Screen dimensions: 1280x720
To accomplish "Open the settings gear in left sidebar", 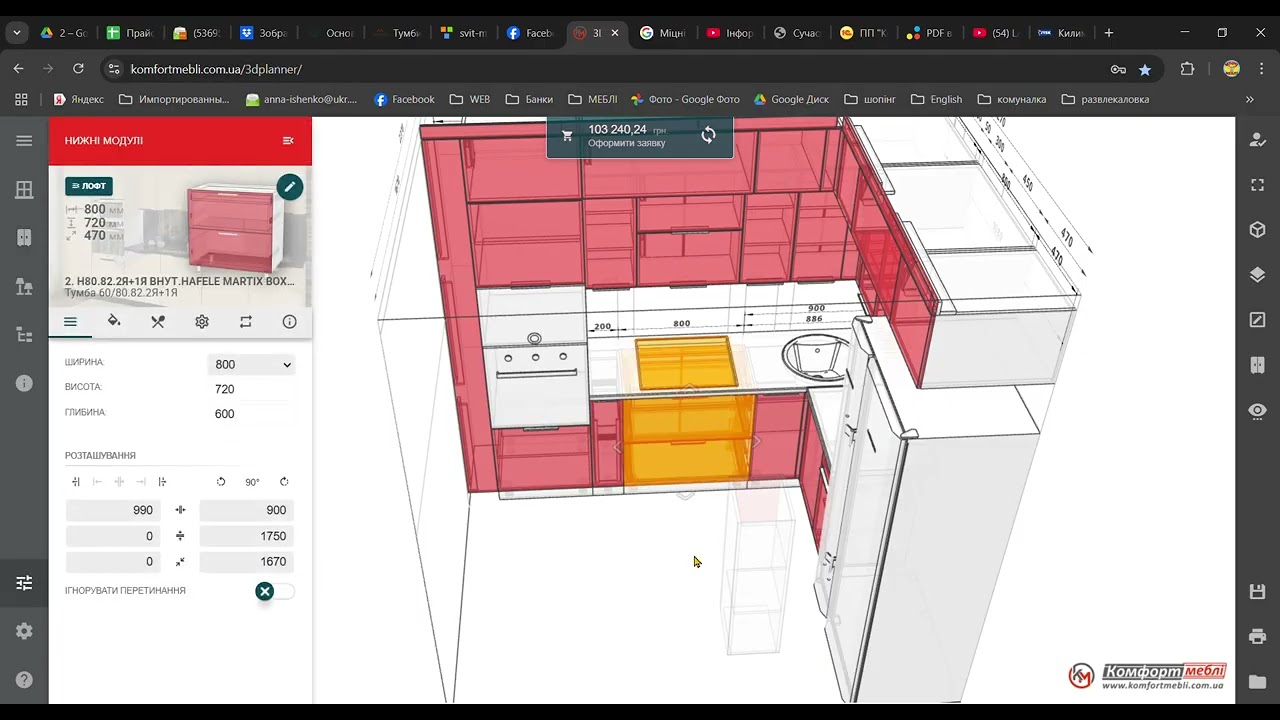I will [24, 631].
